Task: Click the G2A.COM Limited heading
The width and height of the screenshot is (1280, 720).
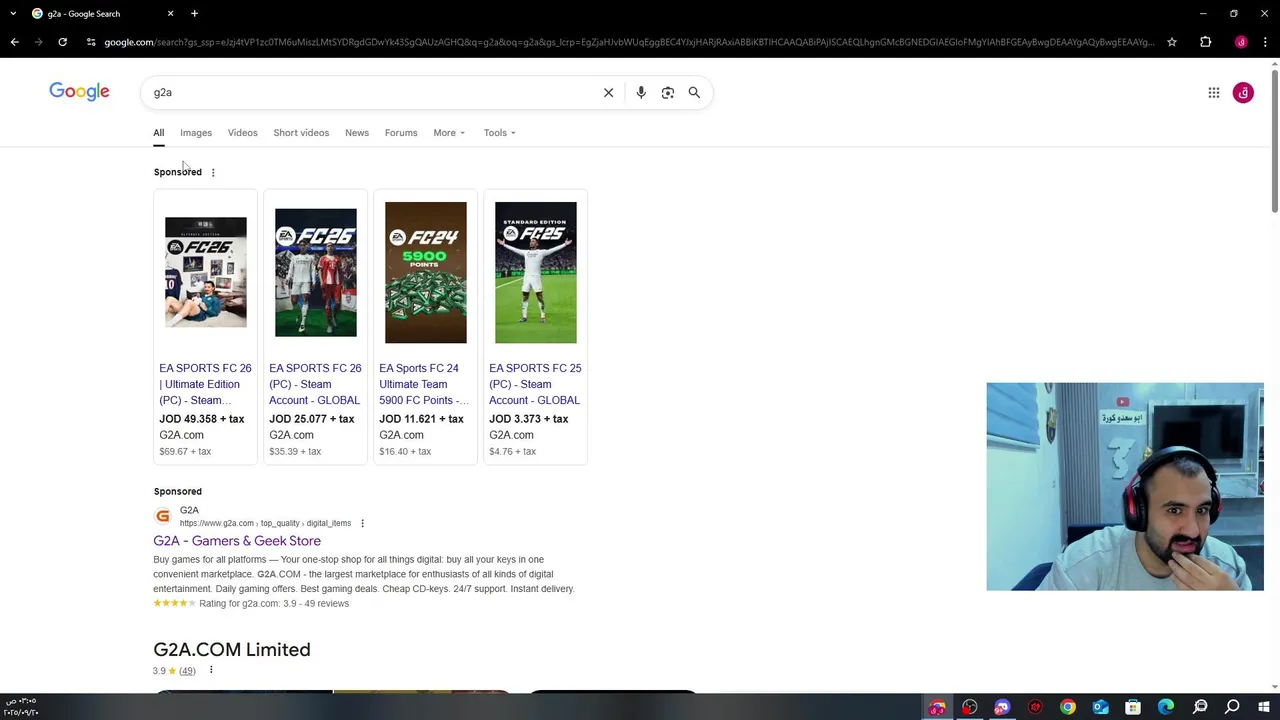Action: click(x=232, y=650)
